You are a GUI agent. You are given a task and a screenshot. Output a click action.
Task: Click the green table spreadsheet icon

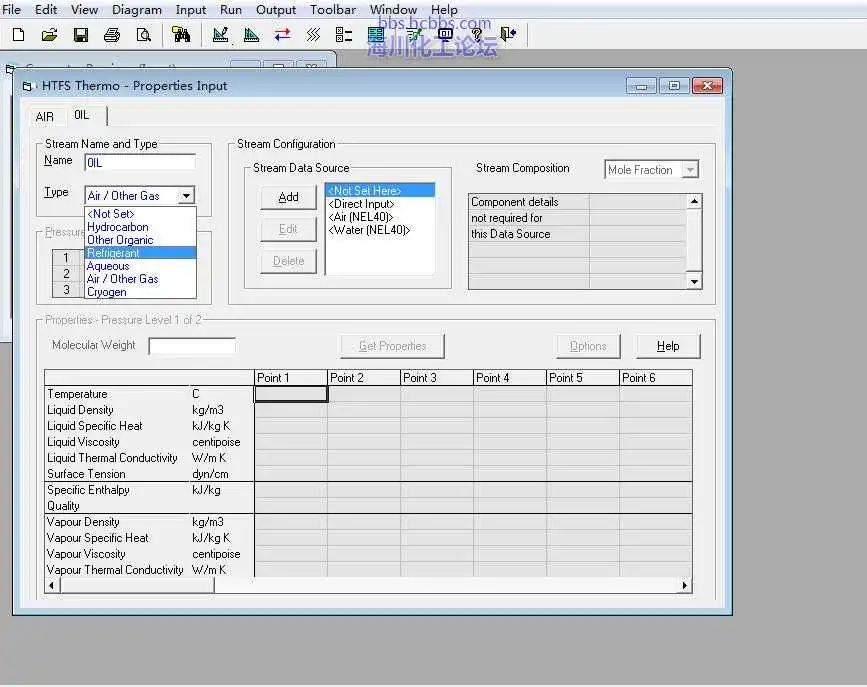(x=376, y=35)
